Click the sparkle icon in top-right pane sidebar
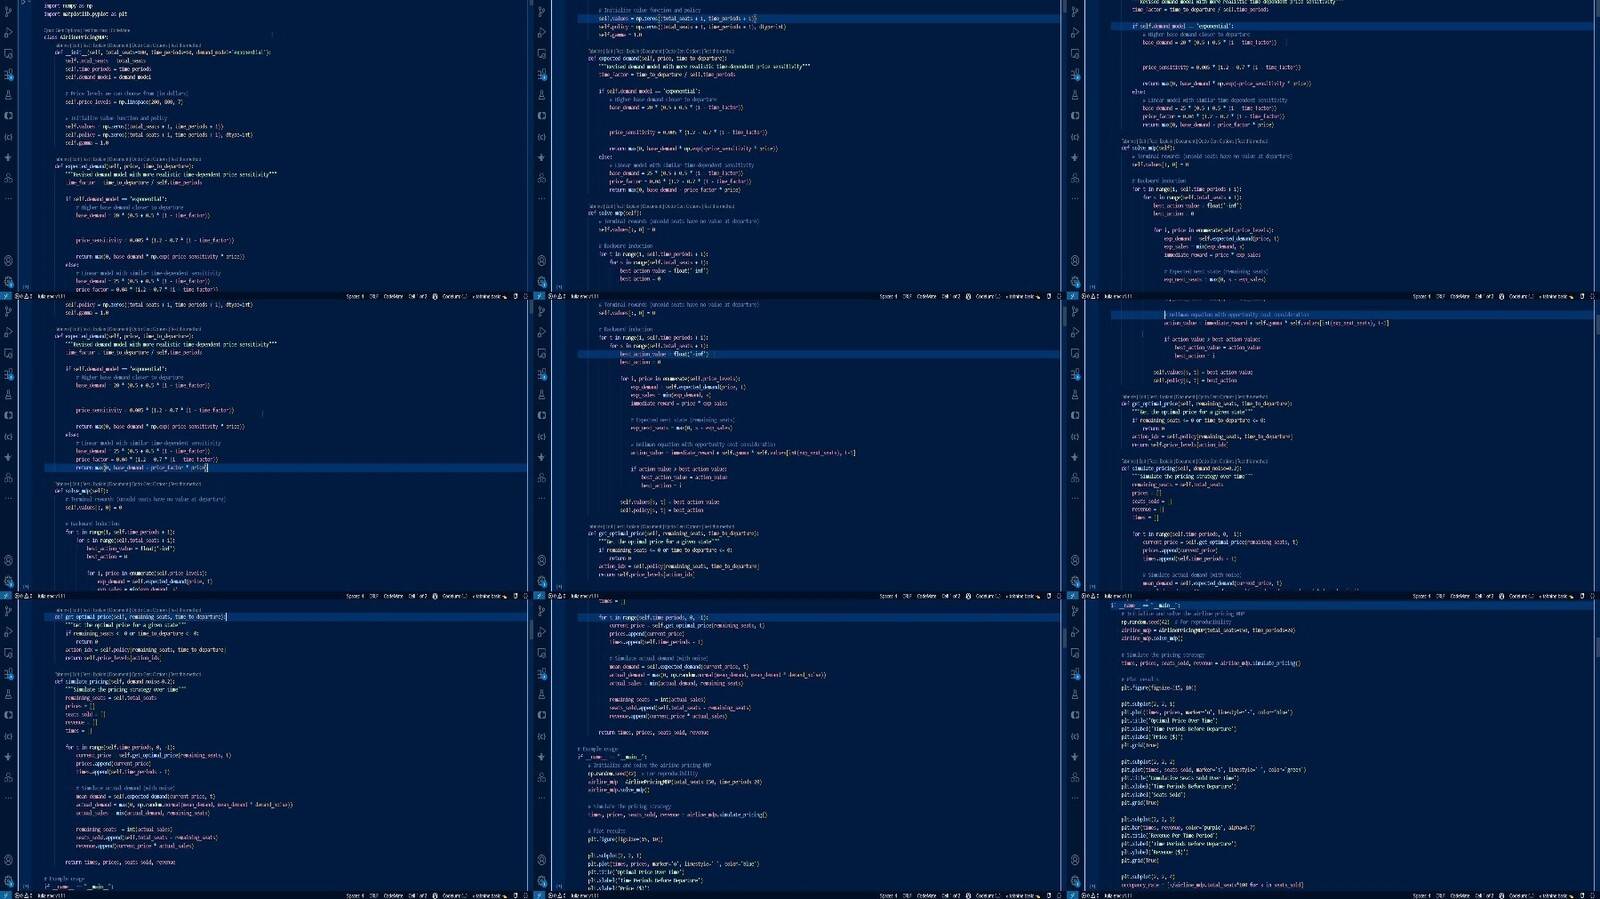 [1075, 157]
